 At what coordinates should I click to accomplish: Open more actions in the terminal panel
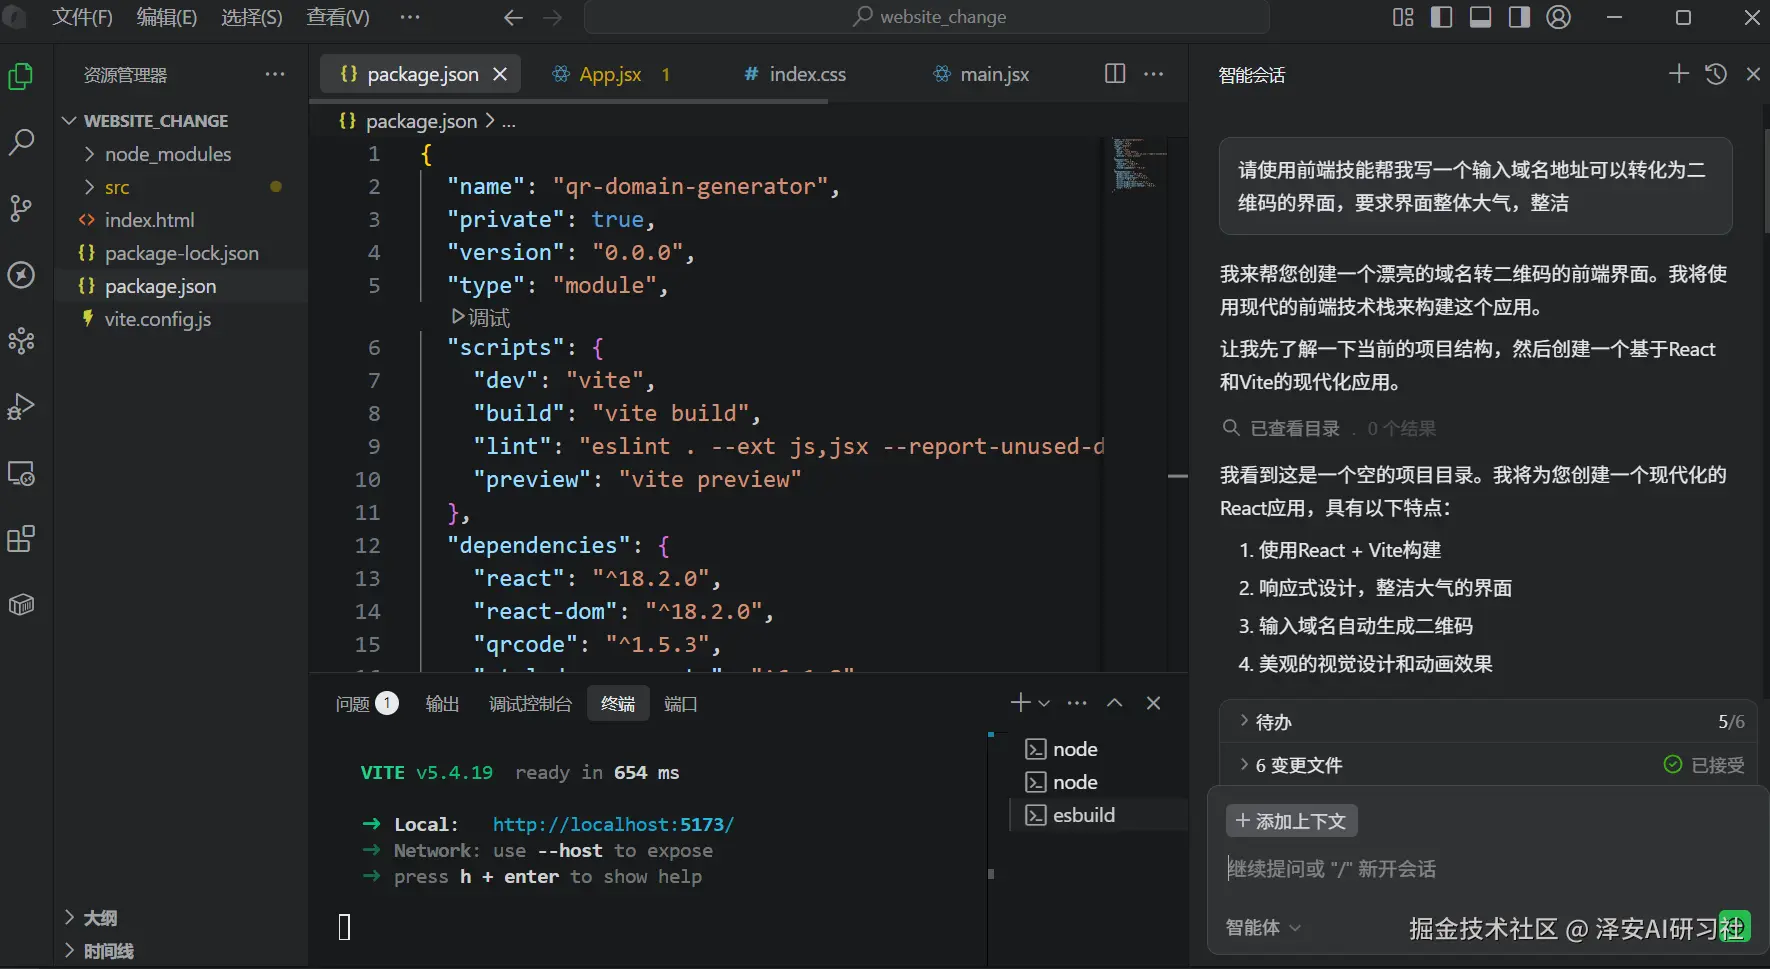point(1077,703)
